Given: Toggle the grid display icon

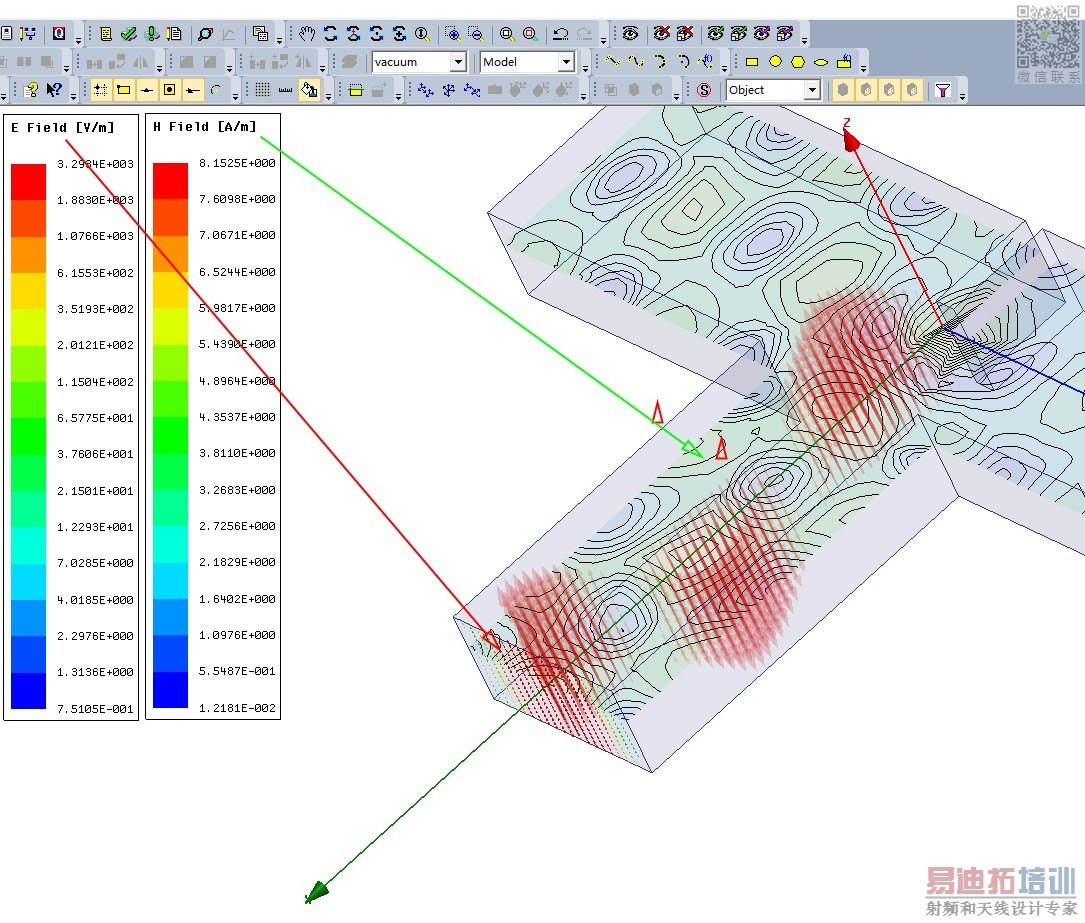Looking at the screenshot, I should [x=261, y=90].
